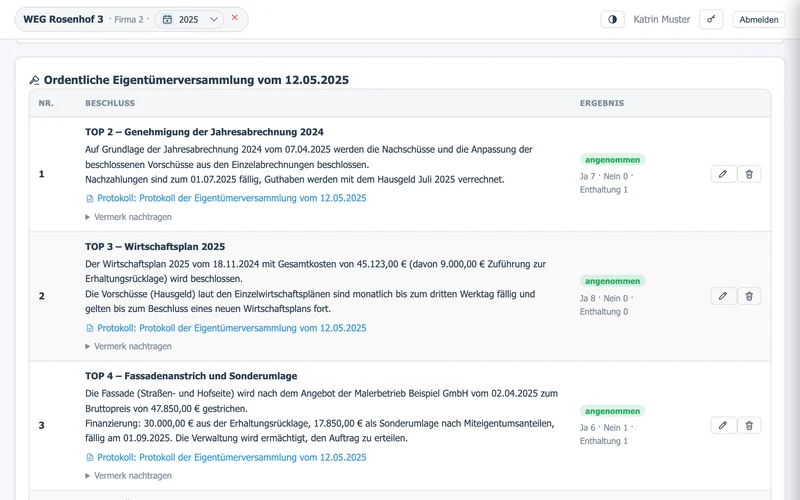Click the Abmelden button
Image resolution: width=800 pixels, height=500 pixels.
(x=759, y=19)
